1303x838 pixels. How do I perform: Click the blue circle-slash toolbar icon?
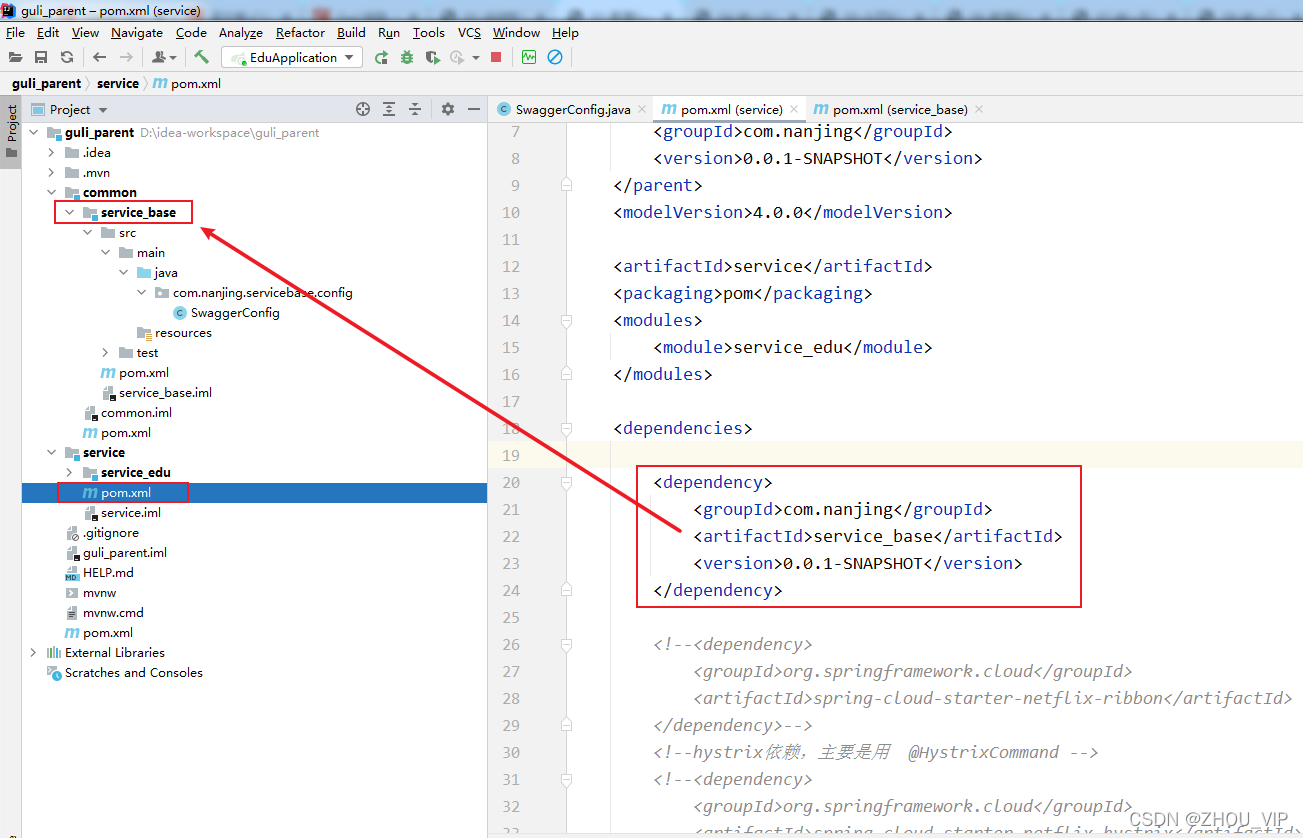click(x=555, y=58)
